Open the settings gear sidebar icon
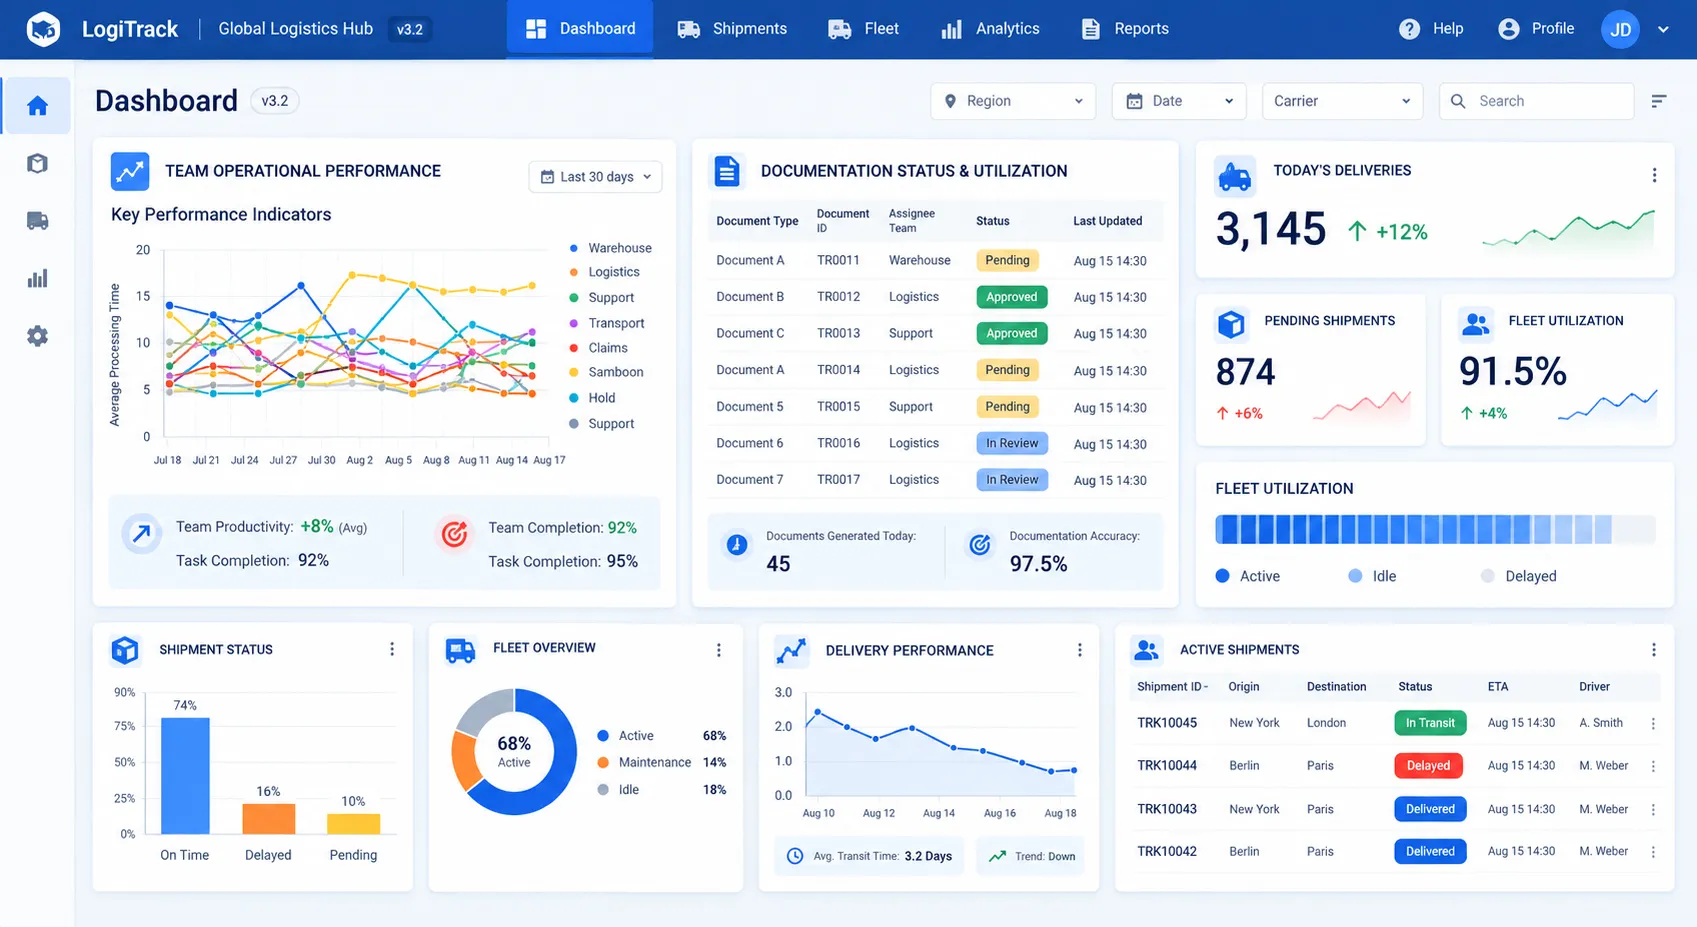 tap(37, 336)
